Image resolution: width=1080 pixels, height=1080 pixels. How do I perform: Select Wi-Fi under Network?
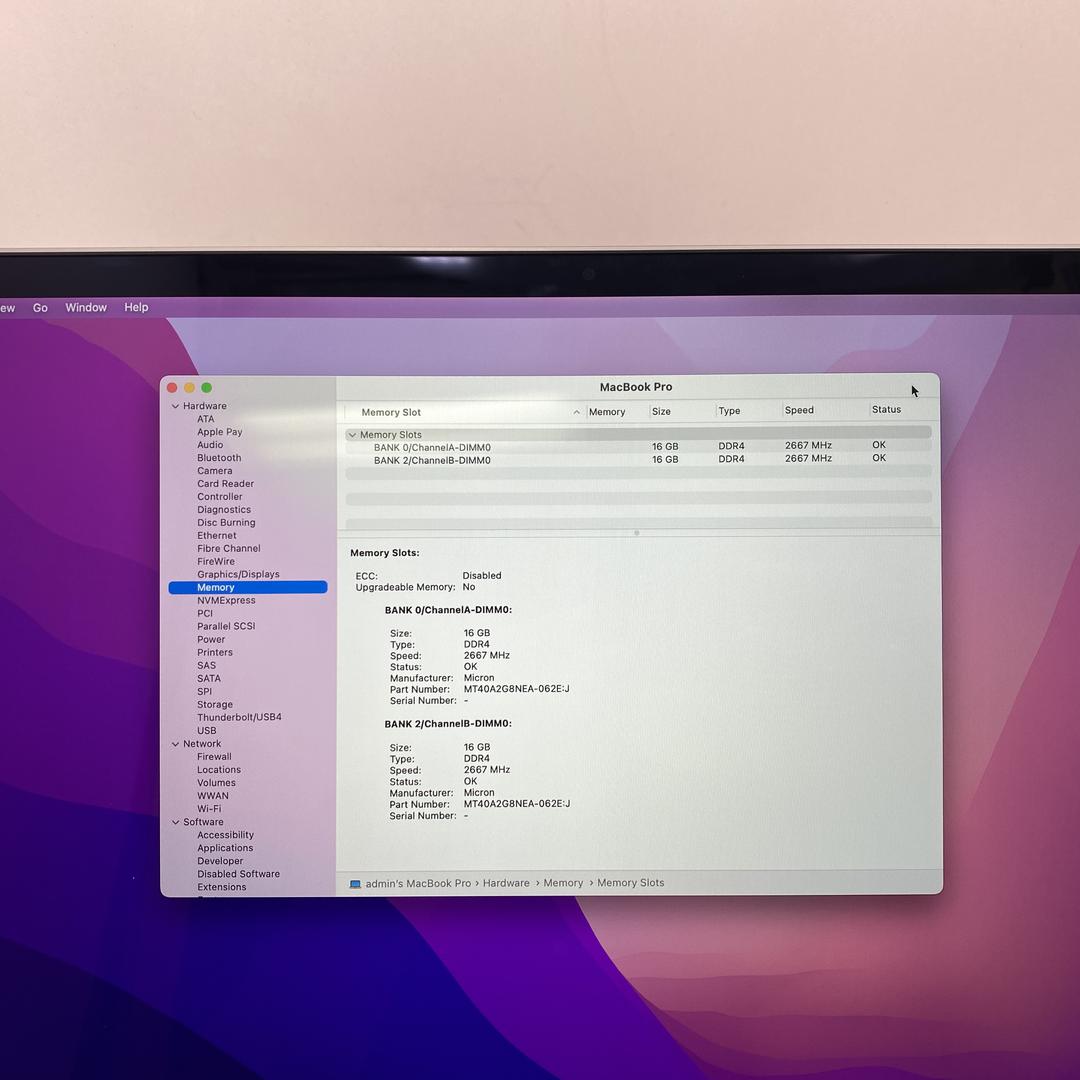[209, 809]
